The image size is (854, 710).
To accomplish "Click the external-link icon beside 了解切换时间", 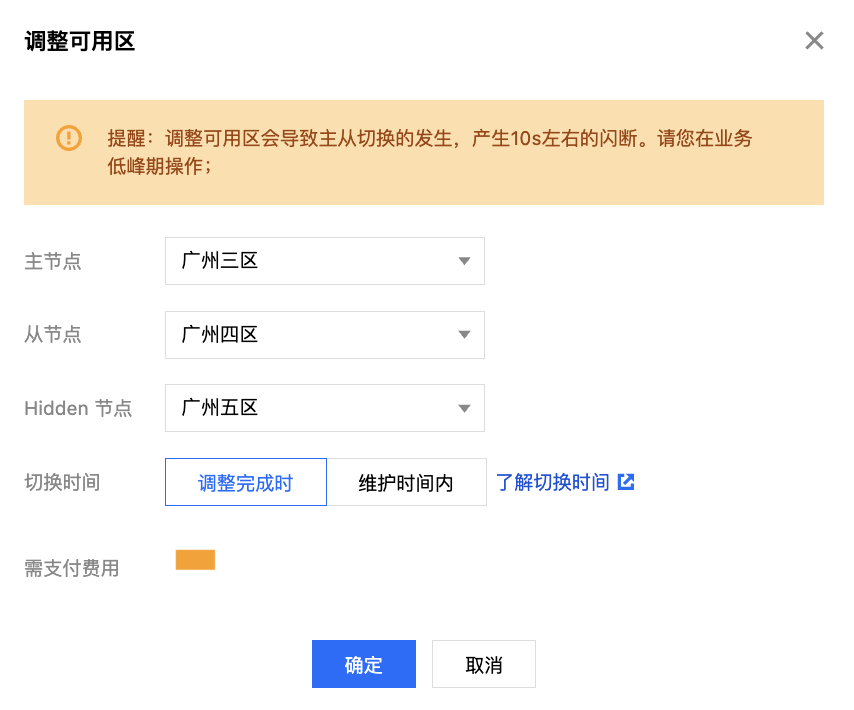I will 626,482.
